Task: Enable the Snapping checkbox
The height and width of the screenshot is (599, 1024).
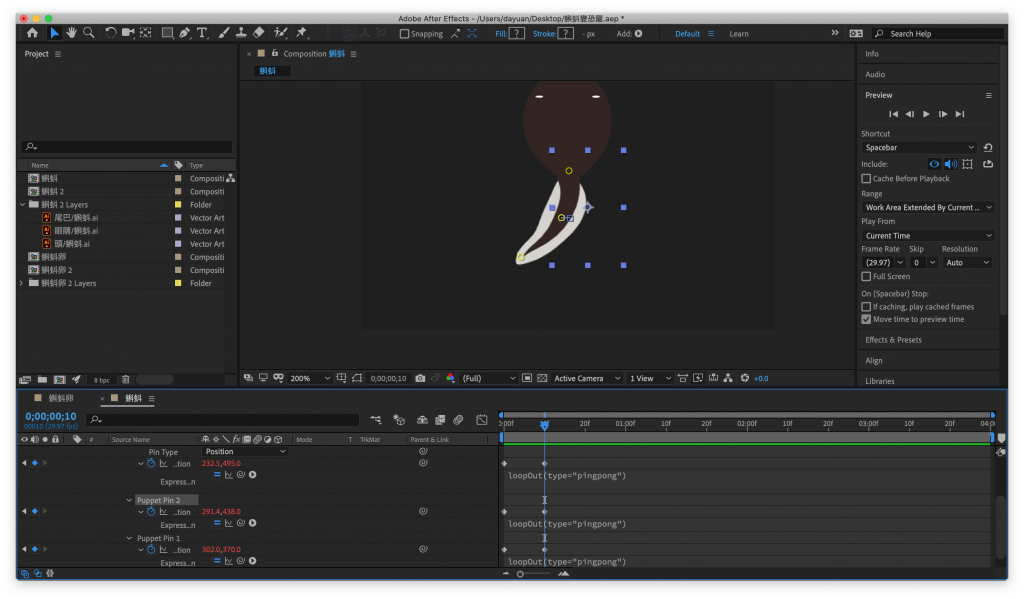Action: (x=404, y=34)
